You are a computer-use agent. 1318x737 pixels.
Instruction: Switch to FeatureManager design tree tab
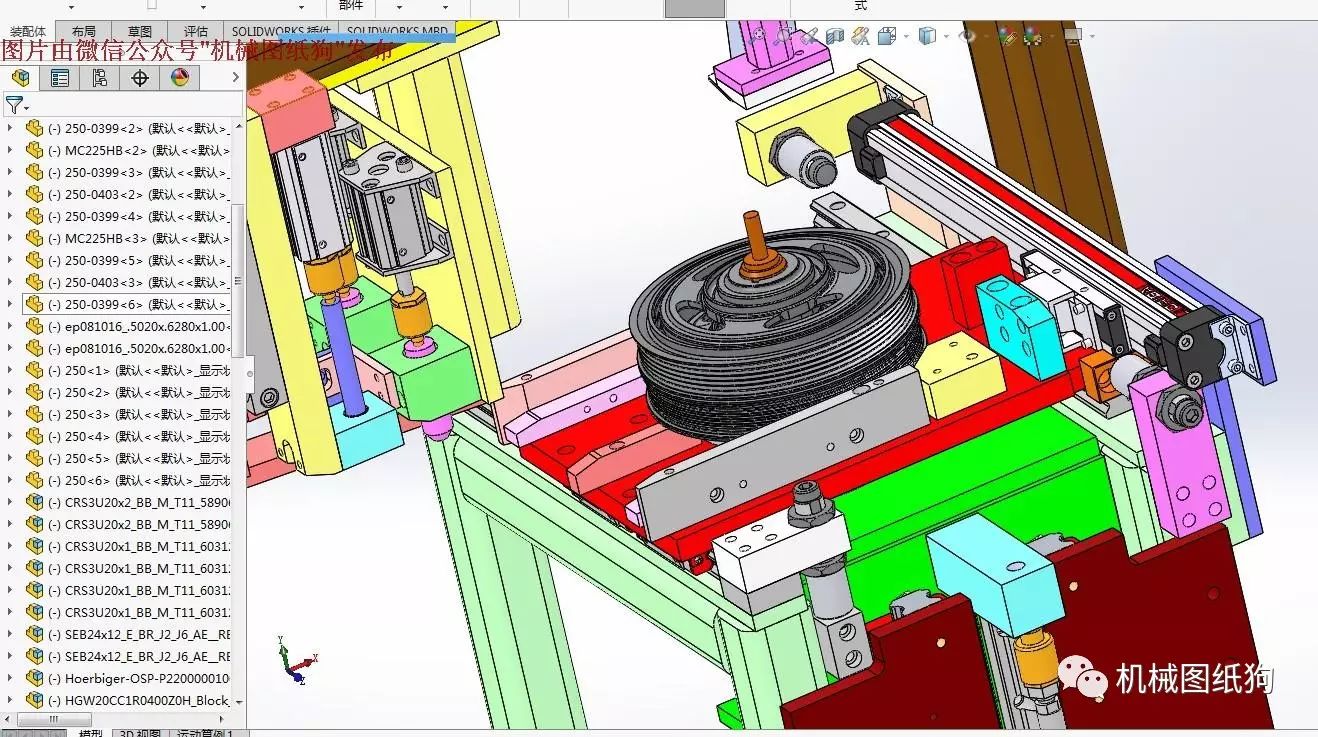pos(19,77)
